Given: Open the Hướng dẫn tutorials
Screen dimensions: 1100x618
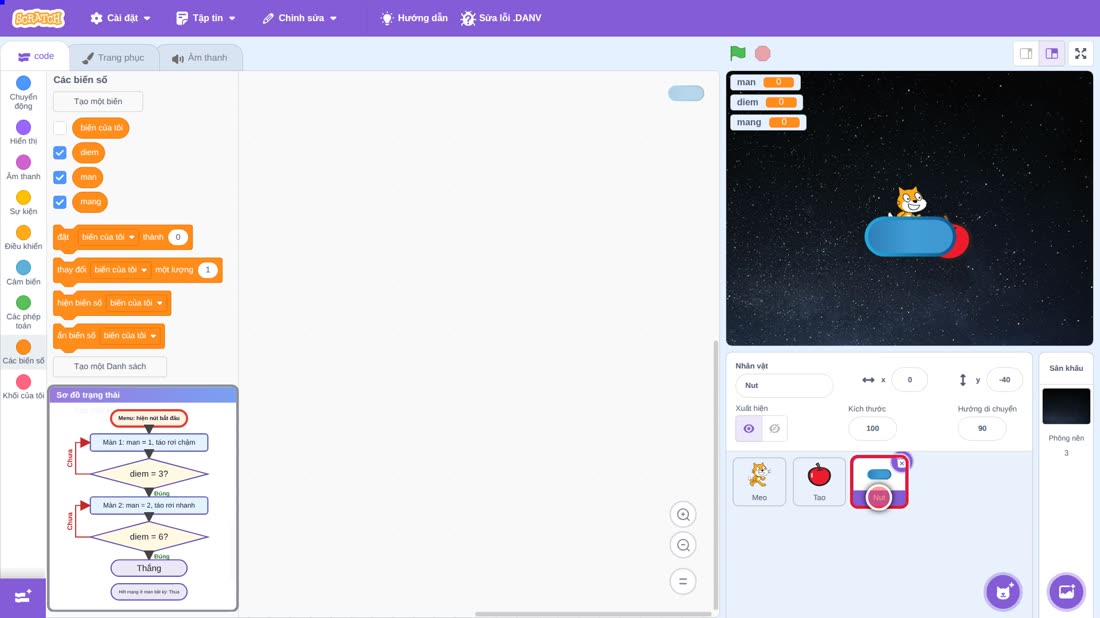Looking at the screenshot, I should coord(414,18).
